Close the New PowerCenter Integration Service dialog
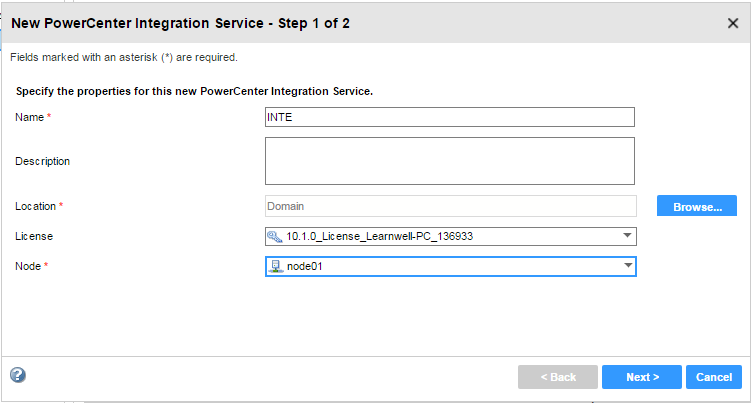Image resolution: width=751 pixels, height=403 pixels. [x=733, y=22]
